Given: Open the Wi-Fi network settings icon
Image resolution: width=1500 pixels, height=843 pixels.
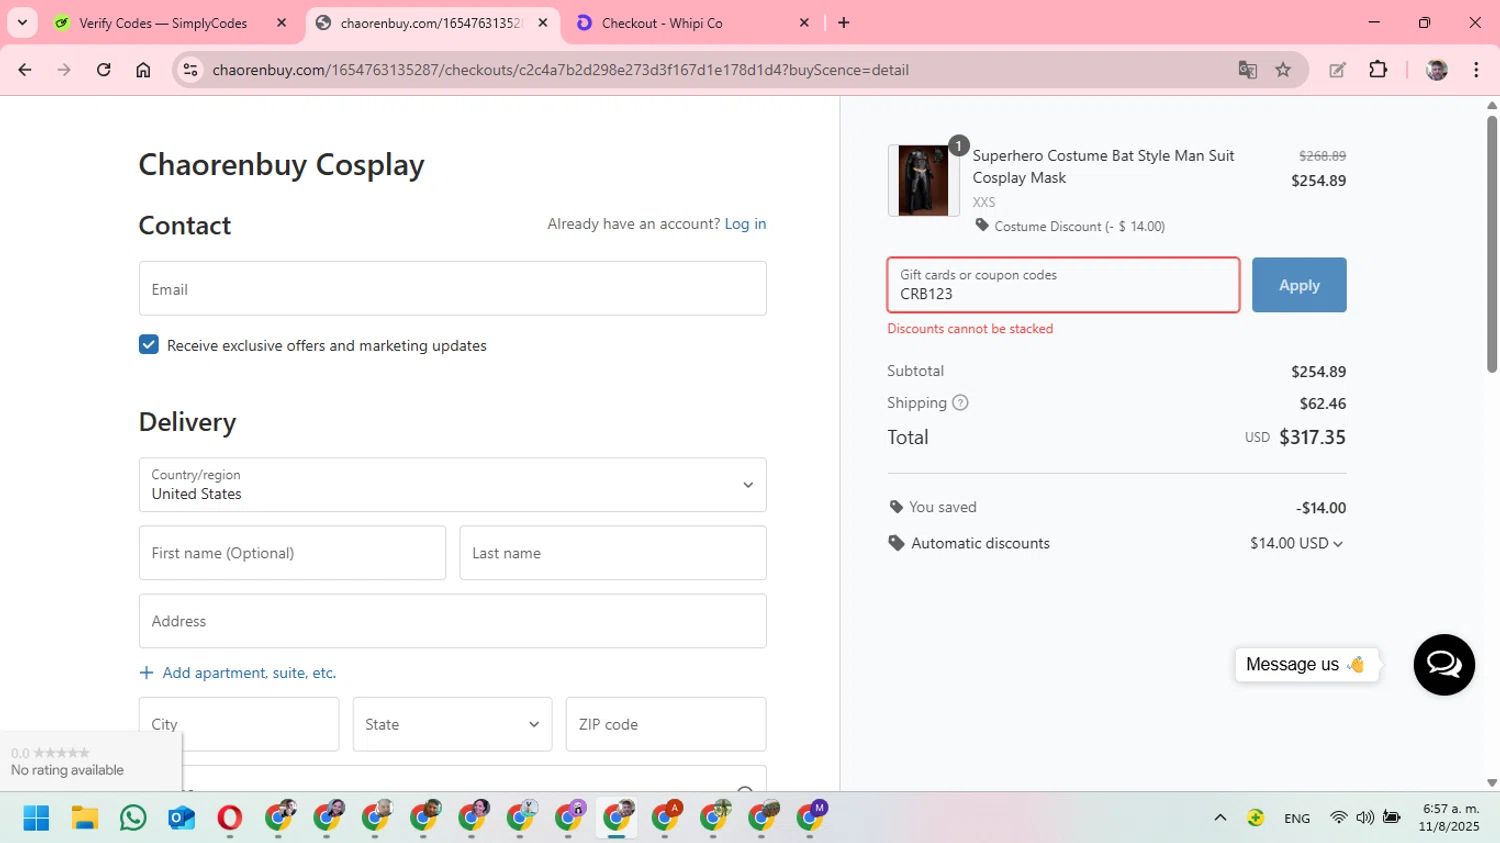Looking at the screenshot, I should [x=1338, y=818].
